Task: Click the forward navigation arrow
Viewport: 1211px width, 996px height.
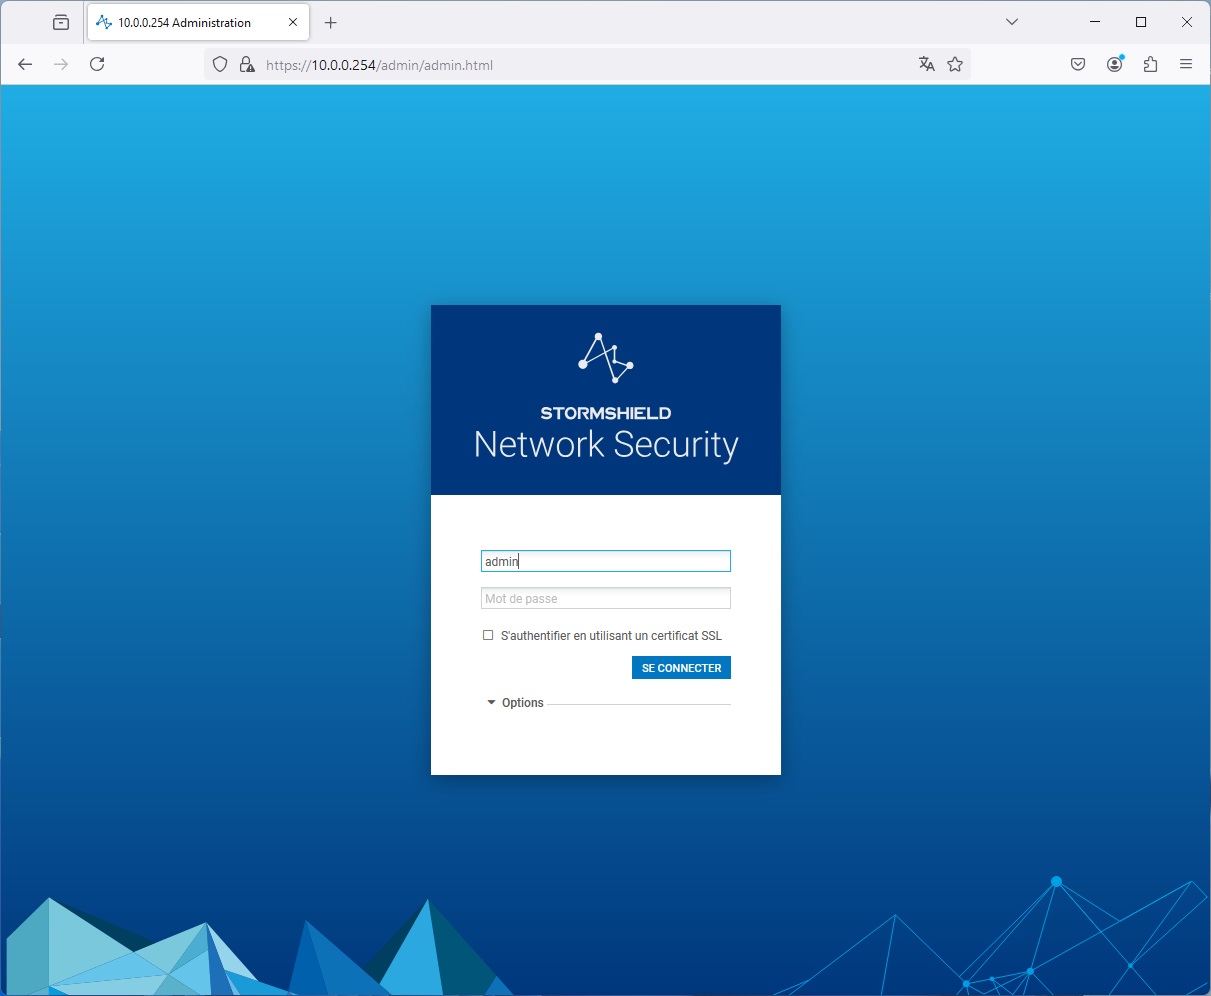Action: (x=61, y=64)
